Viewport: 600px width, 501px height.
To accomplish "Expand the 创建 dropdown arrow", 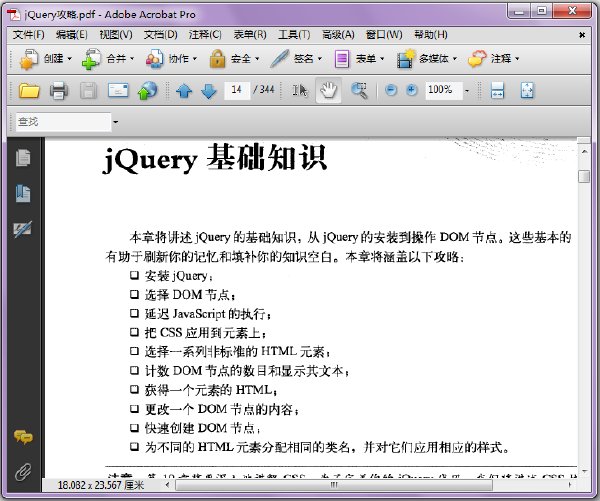I will pyautogui.click(x=70, y=59).
